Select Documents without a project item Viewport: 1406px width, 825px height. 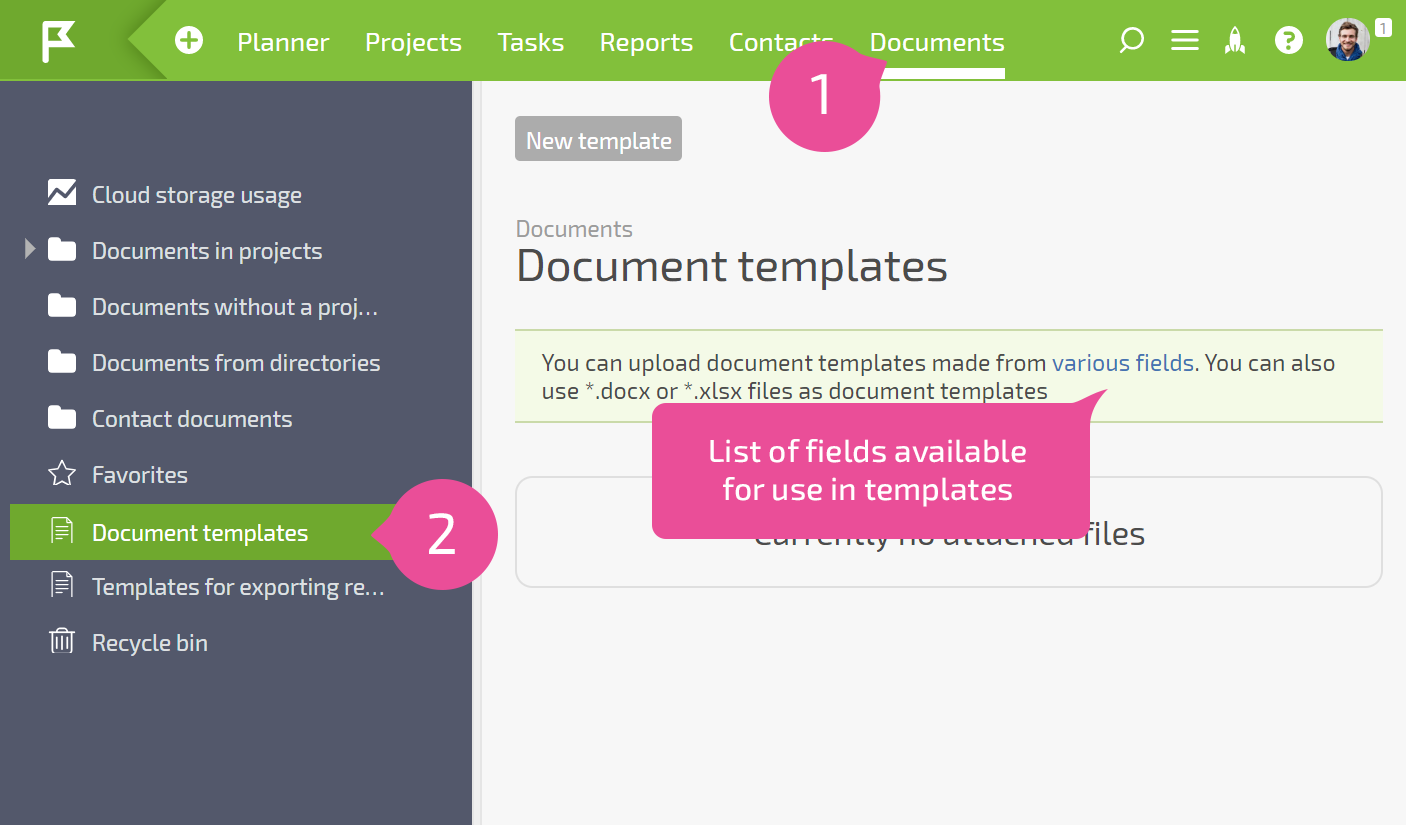click(x=235, y=307)
